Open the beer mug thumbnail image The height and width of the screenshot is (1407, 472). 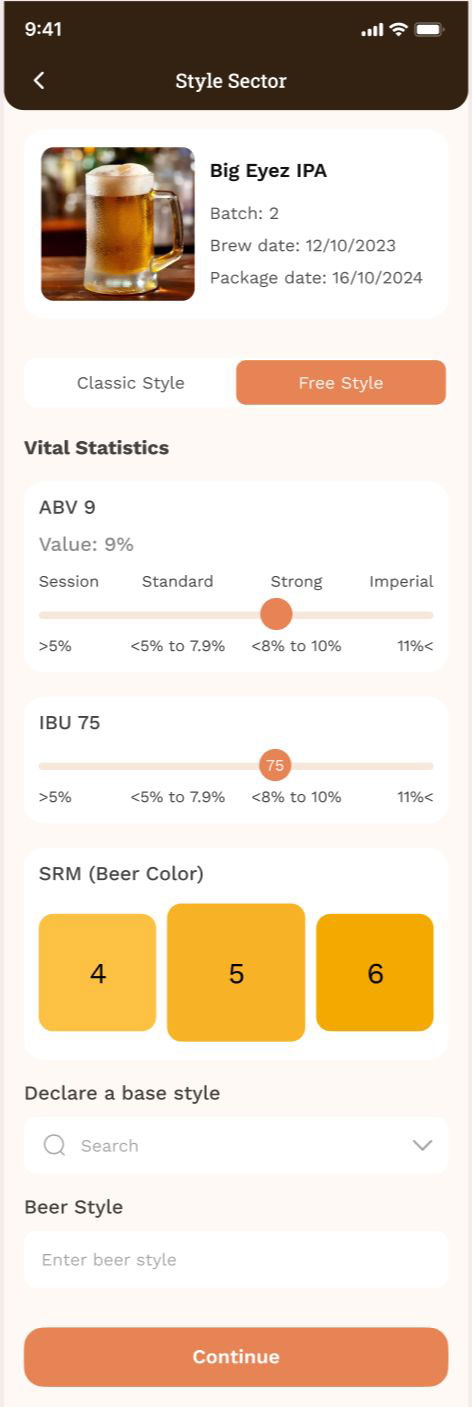pyautogui.click(x=118, y=224)
